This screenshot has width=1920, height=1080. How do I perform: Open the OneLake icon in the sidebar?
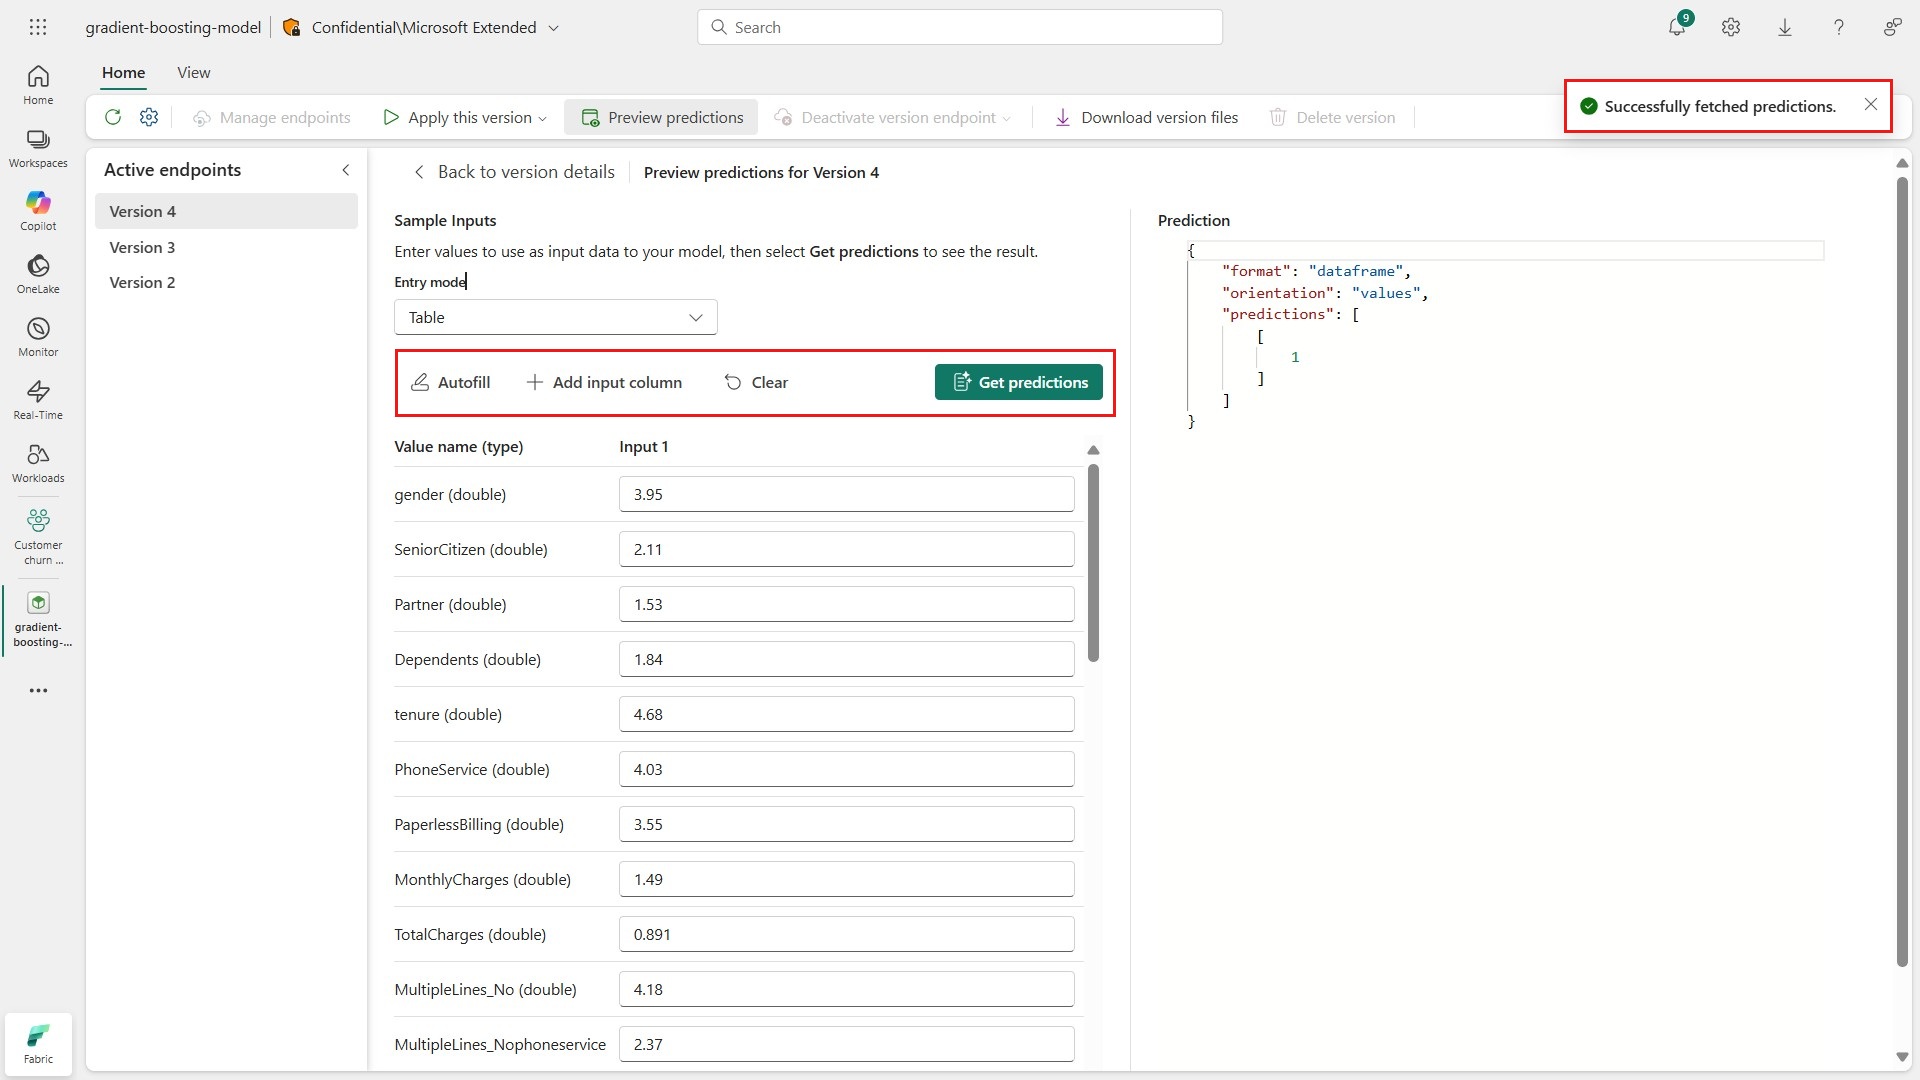point(38,273)
